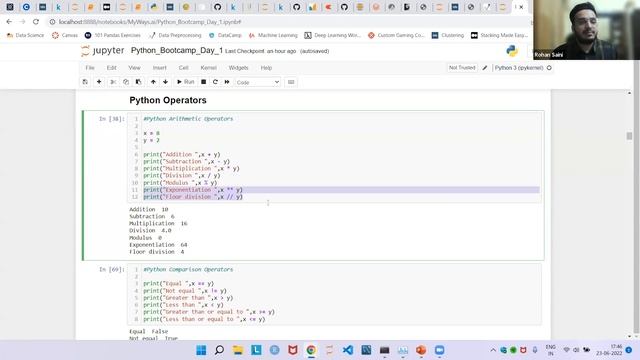The width and height of the screenshot is (640, 360).
Task: Open Visual Studio Code from the taskbar
Action: 348,350
